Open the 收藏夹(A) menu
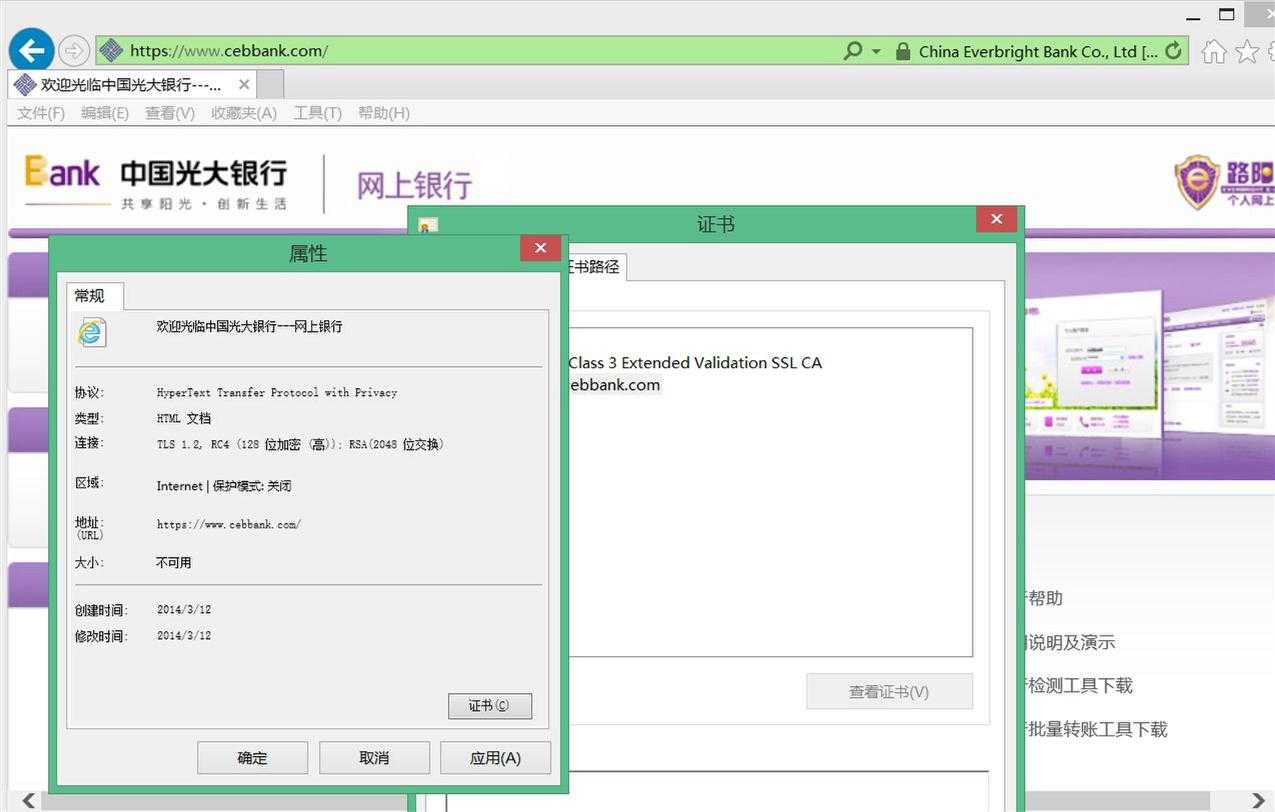The height and width of the screenshot is (812, 1275). [x=244, y=113]
